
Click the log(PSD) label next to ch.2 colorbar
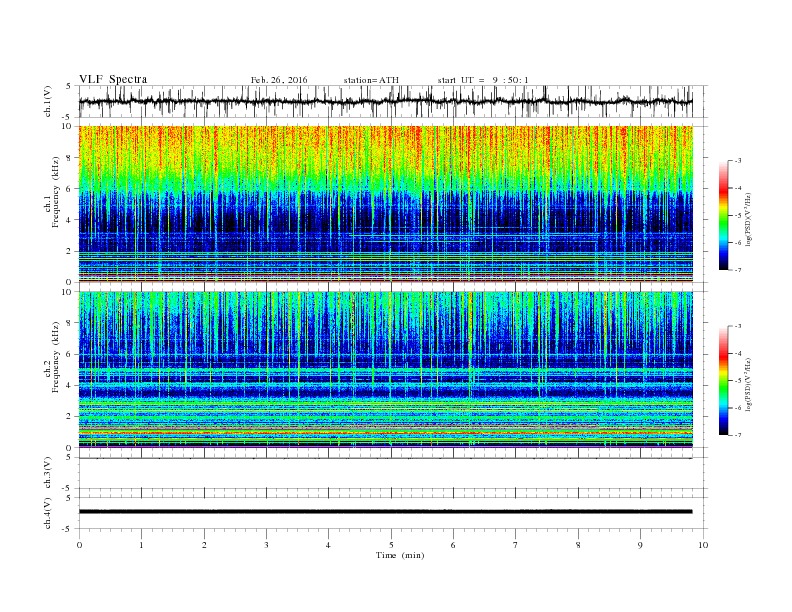click(749, 384)
